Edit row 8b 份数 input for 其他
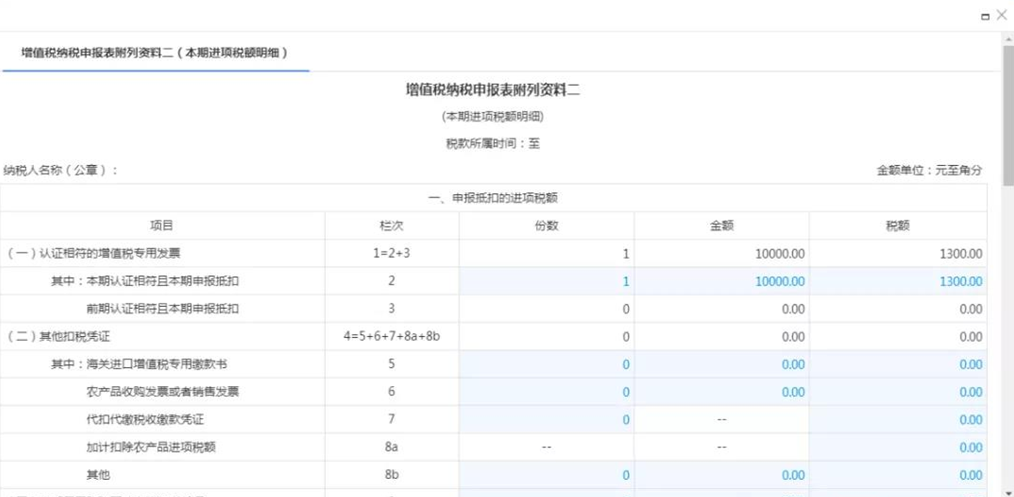 [546, 476]
